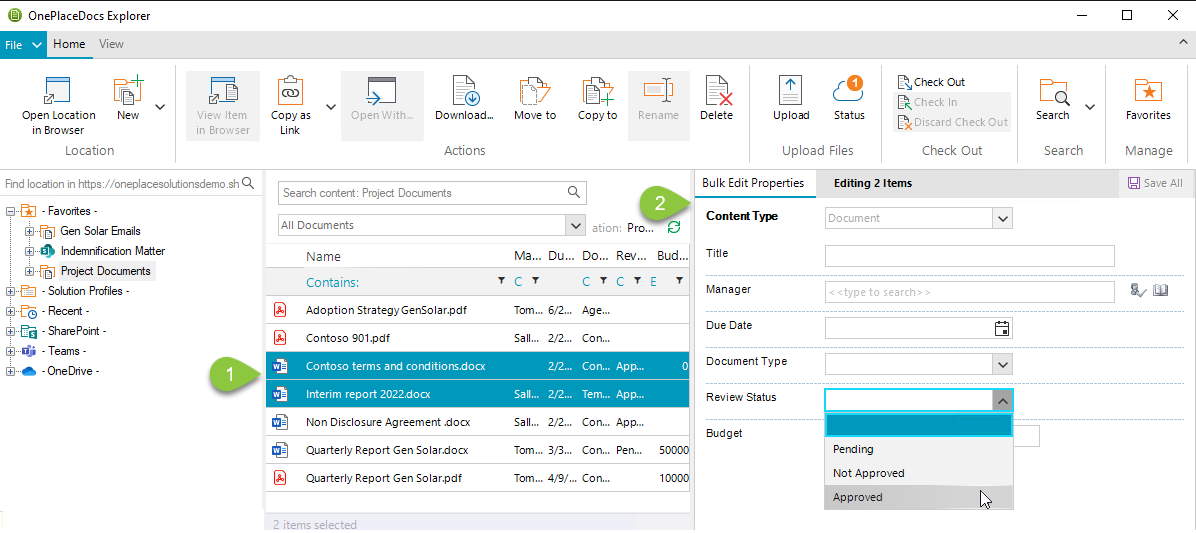Expand the Gen Solar Emails tree node
The width and height of the screenshot is (1196, 533).
(30, 231)
